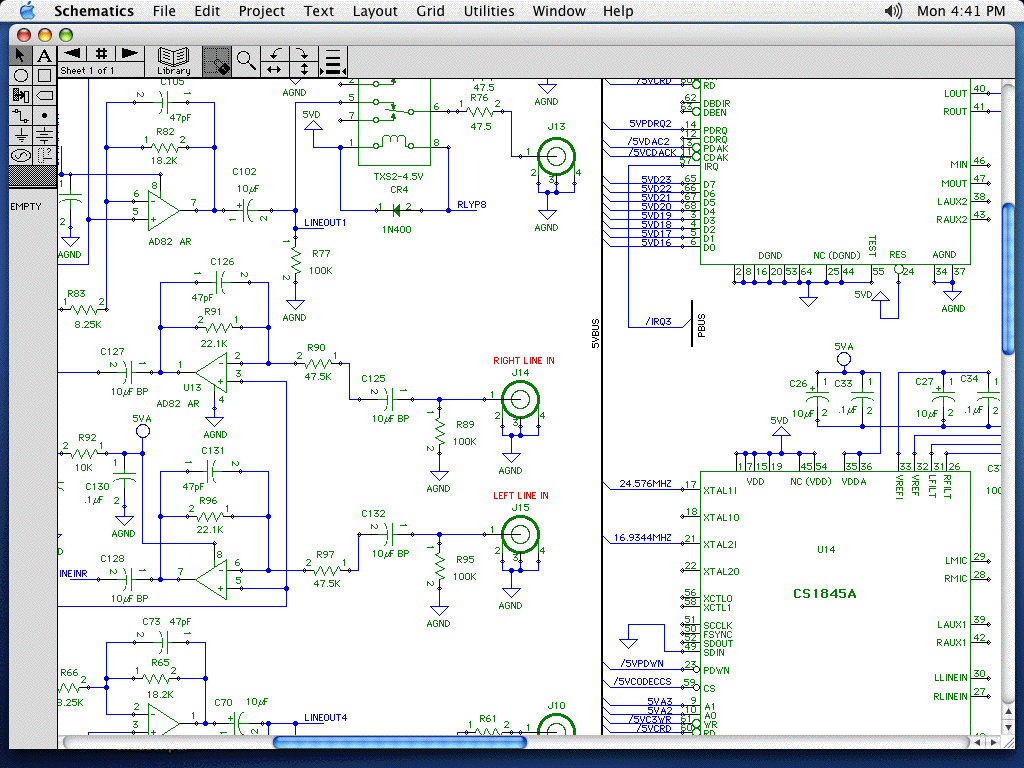
Task: Flip selection with the horizontal double arrow
Action: tap(274, 69)
